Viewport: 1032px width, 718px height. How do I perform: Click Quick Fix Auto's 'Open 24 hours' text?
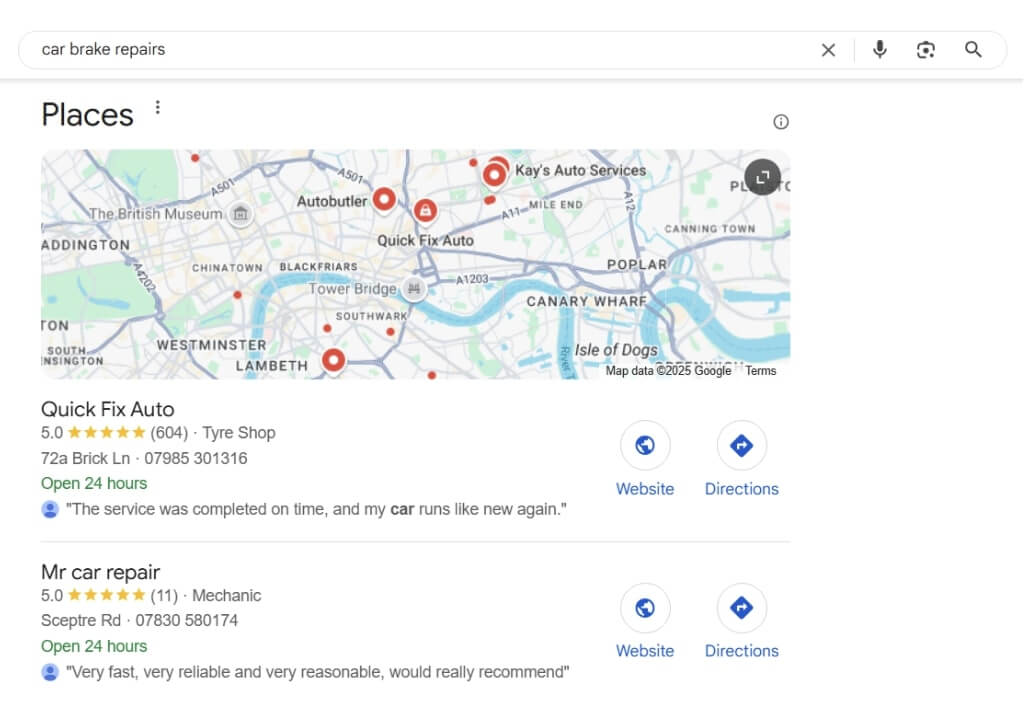tap(94, 486)
